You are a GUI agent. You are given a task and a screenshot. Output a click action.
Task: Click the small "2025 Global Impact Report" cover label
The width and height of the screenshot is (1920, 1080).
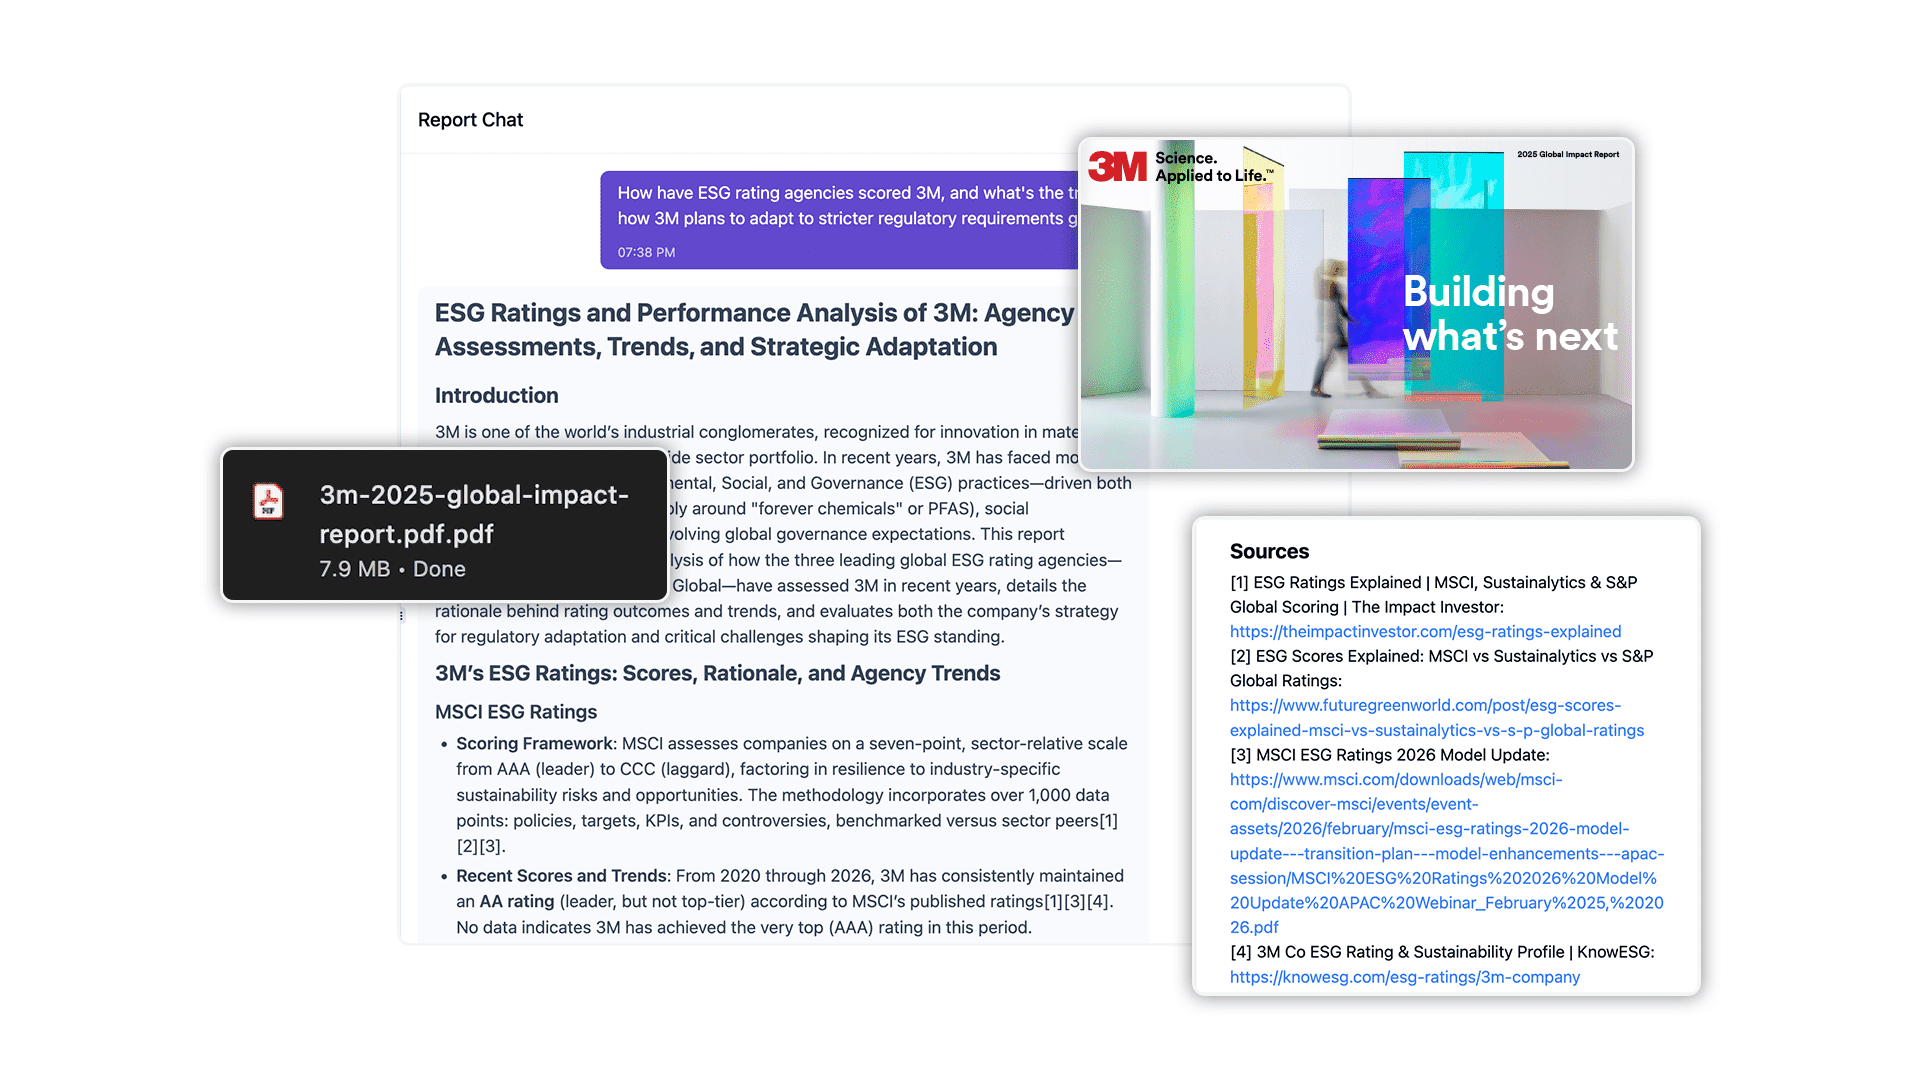[x=1568, y=155]
